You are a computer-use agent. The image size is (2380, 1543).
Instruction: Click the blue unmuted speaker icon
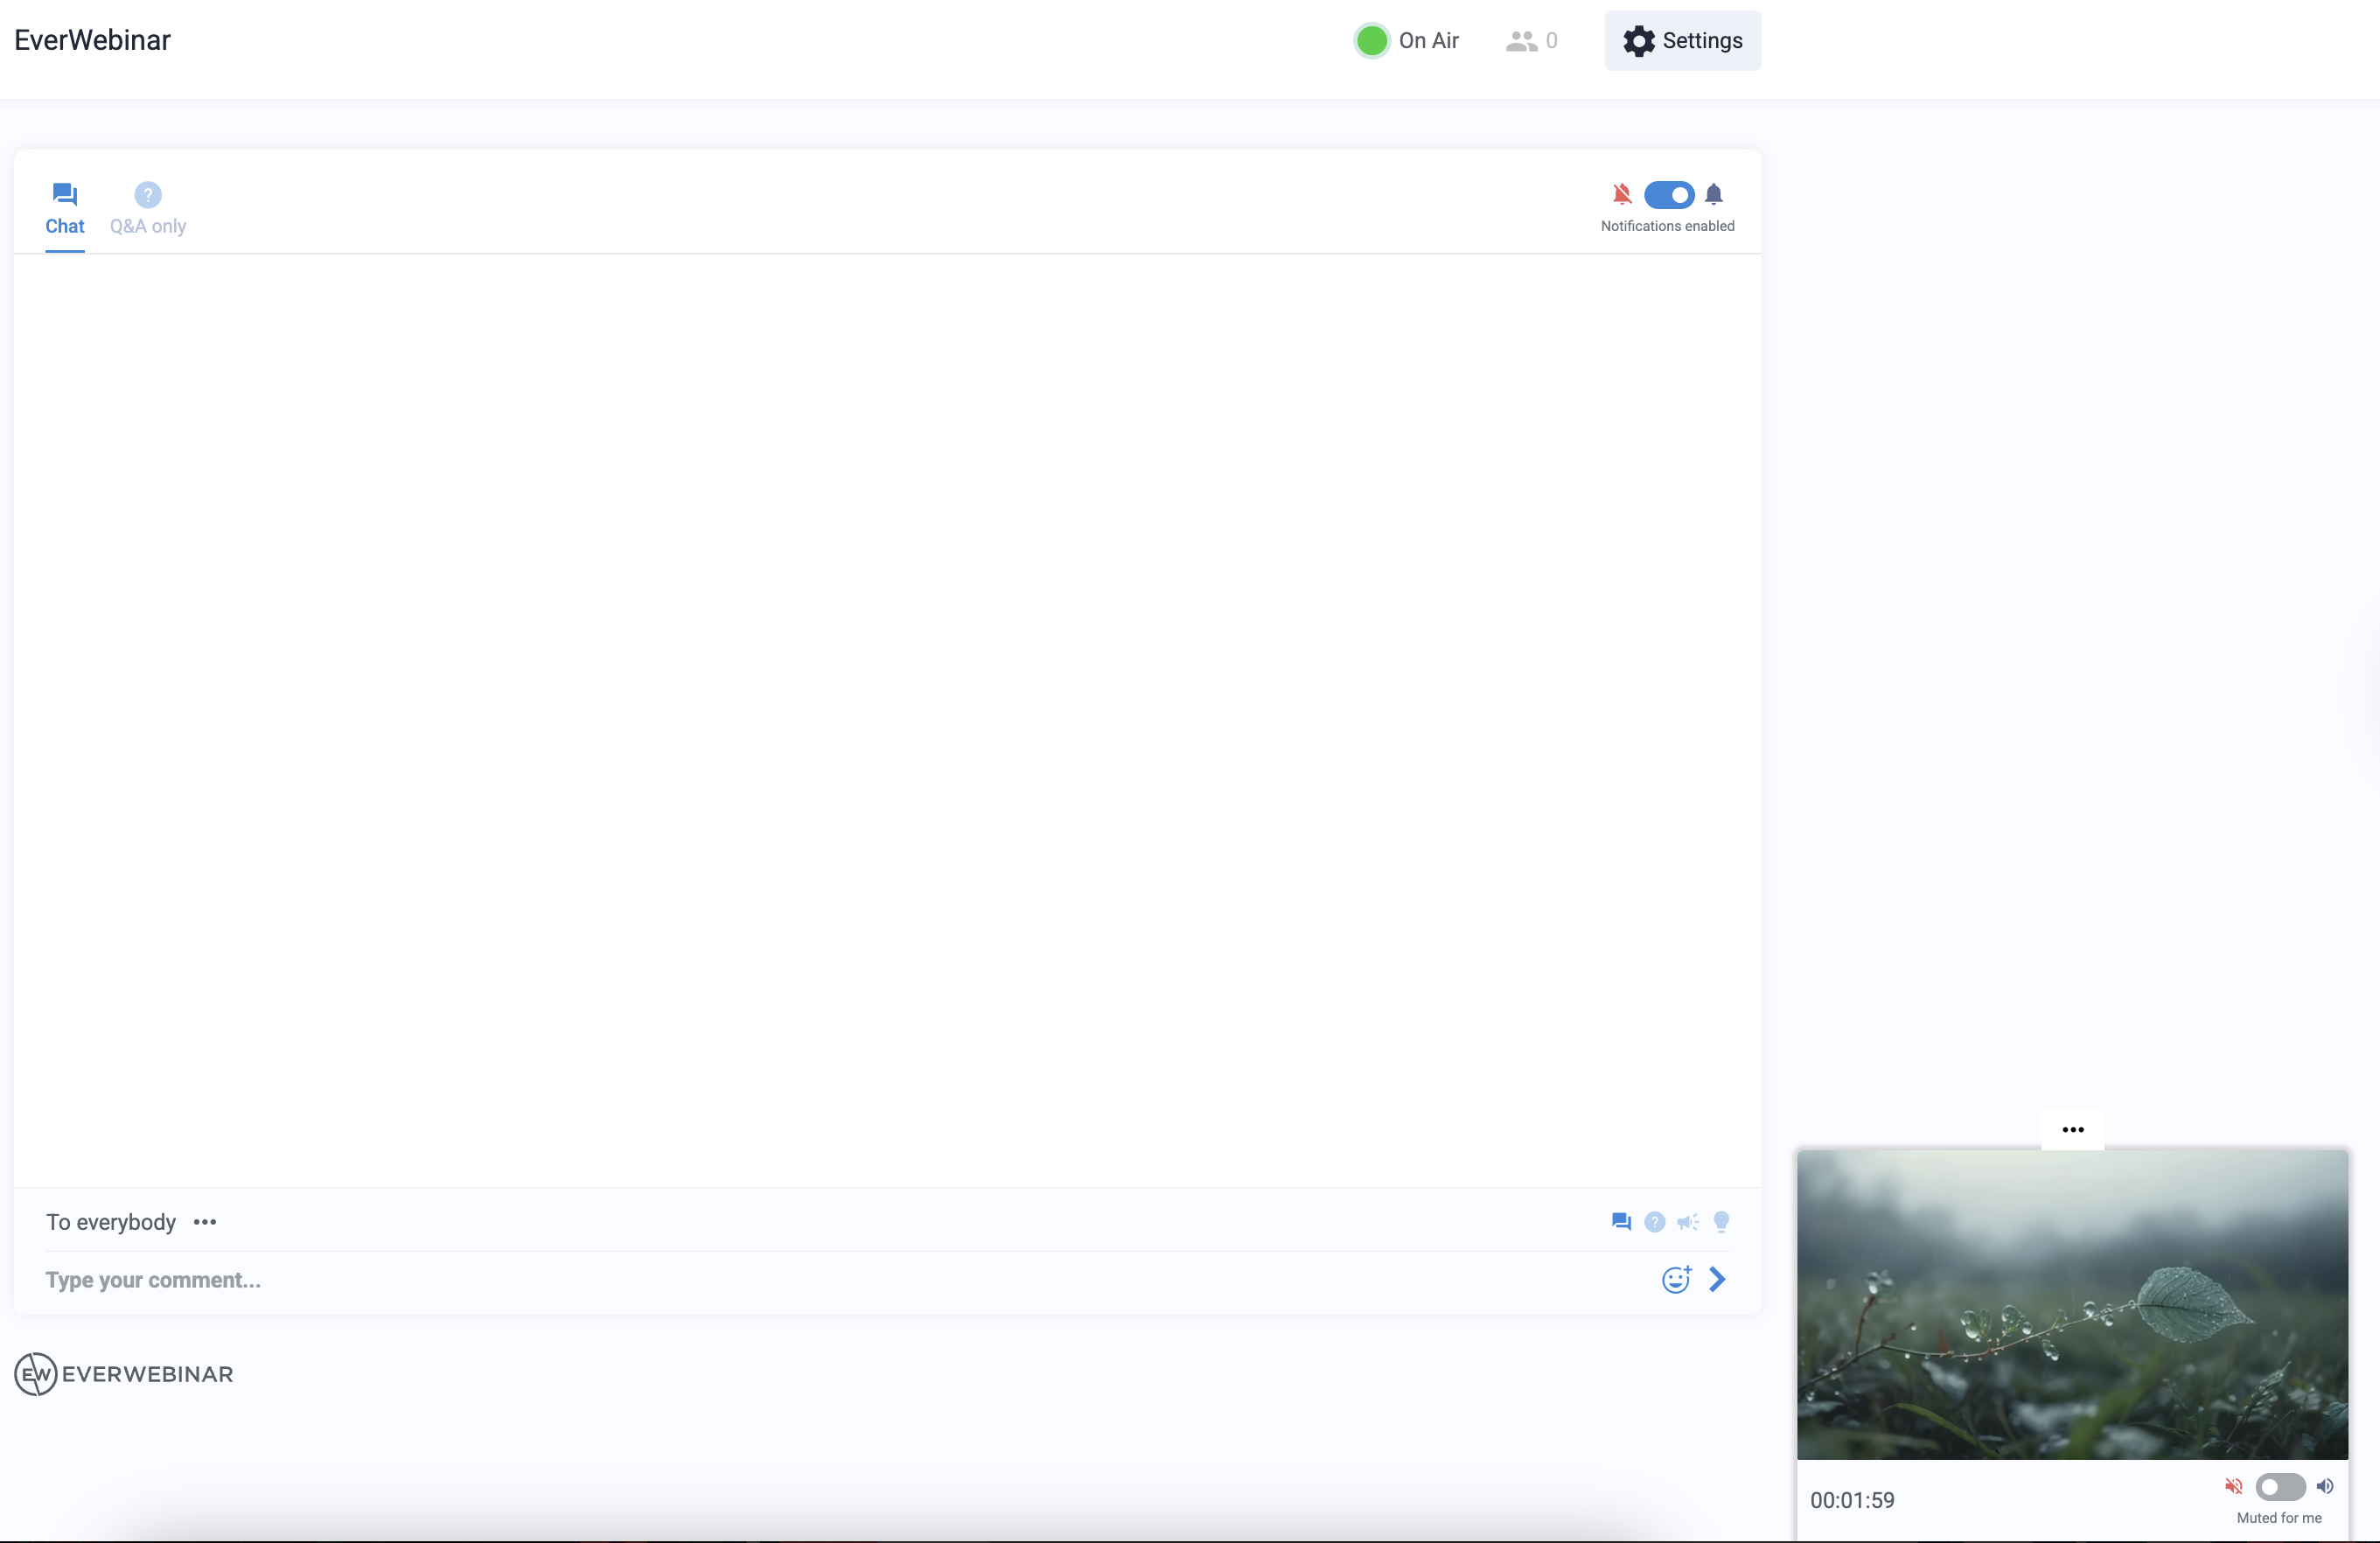click(x=2325, y=1487)
